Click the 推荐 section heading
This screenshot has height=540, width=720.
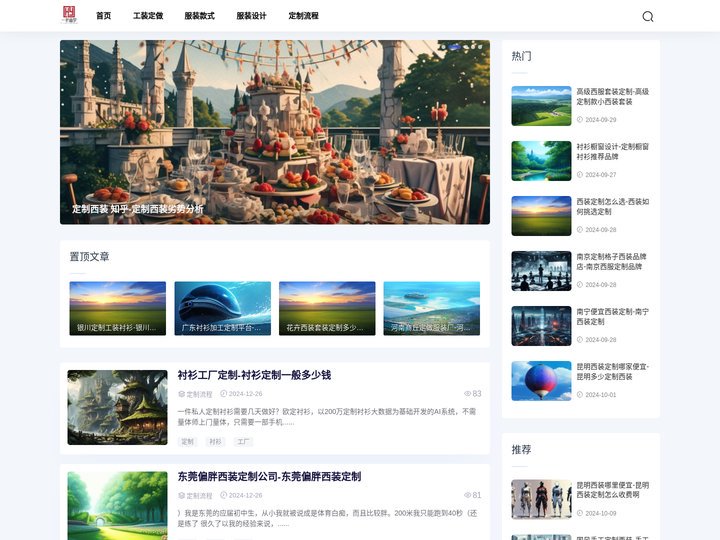pos(521,450)
